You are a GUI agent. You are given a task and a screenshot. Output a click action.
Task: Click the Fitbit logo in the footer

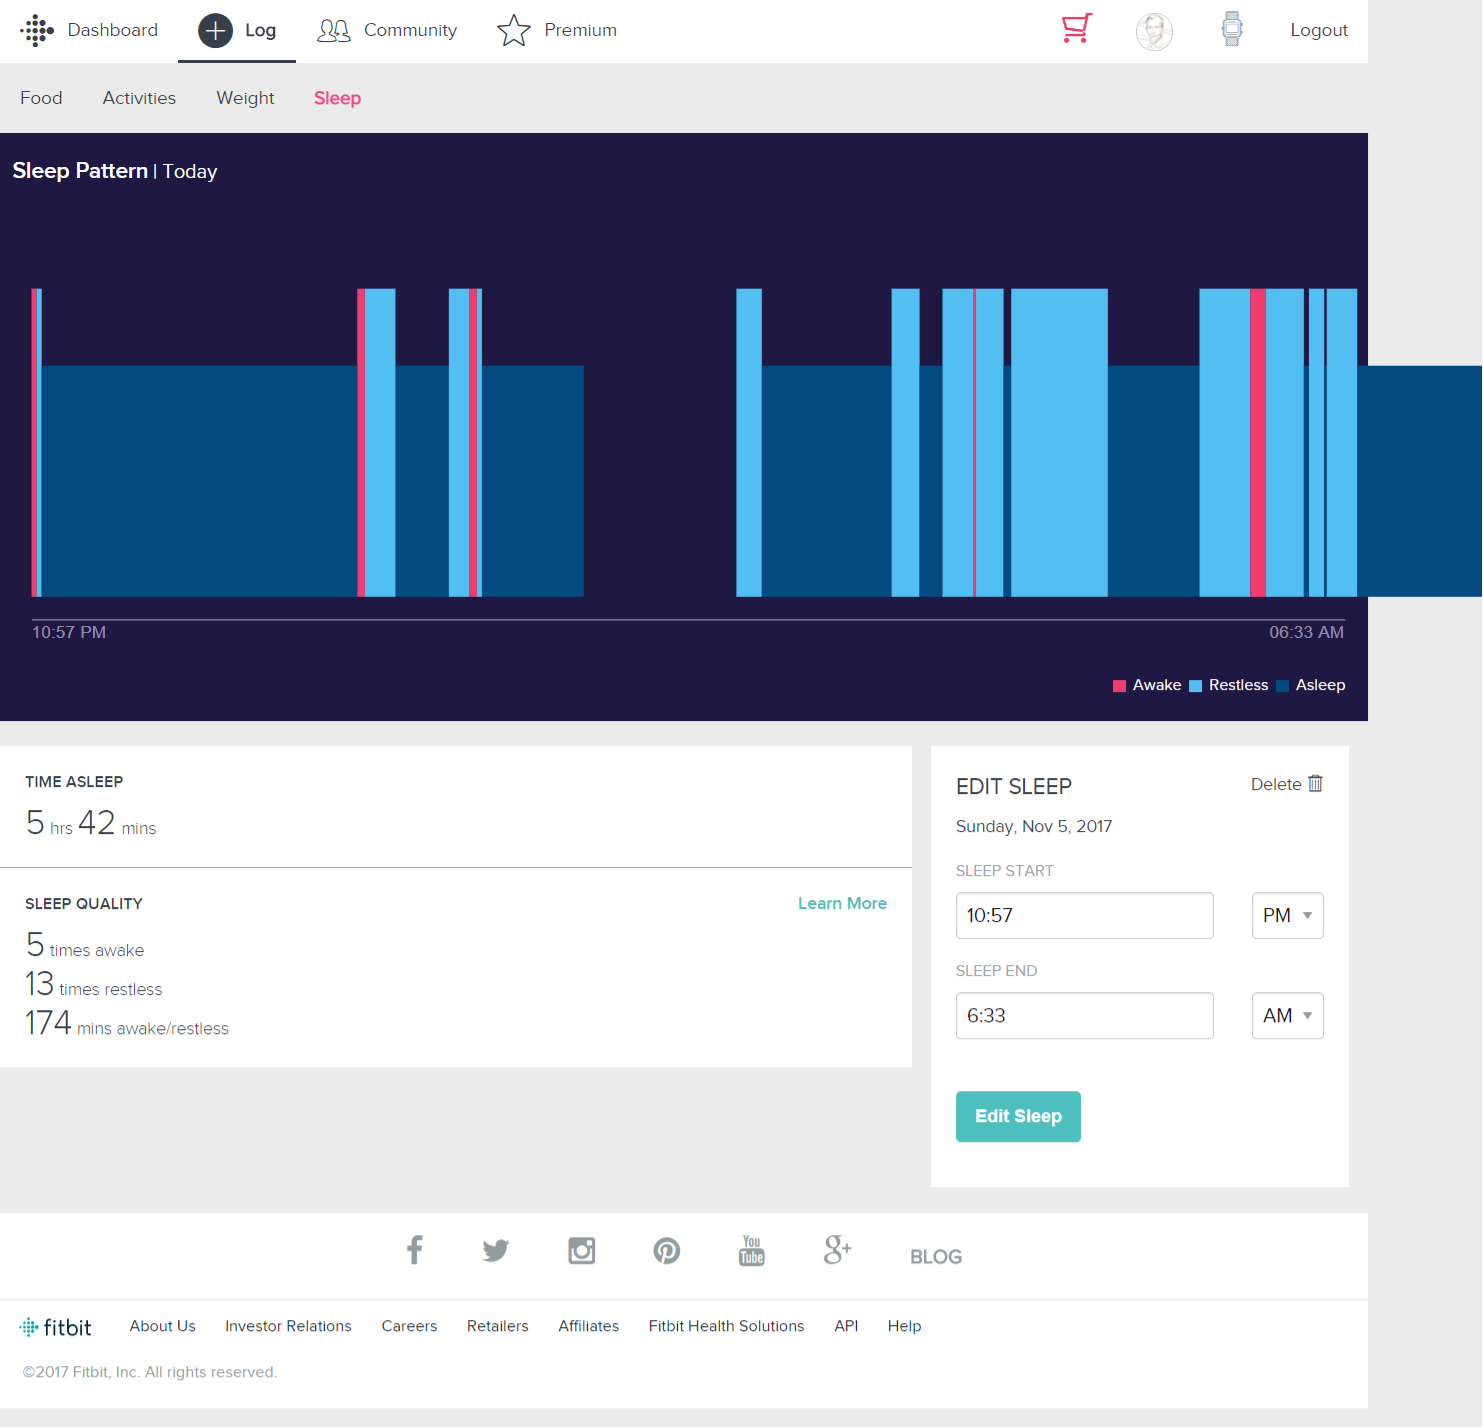point(56,1326)
